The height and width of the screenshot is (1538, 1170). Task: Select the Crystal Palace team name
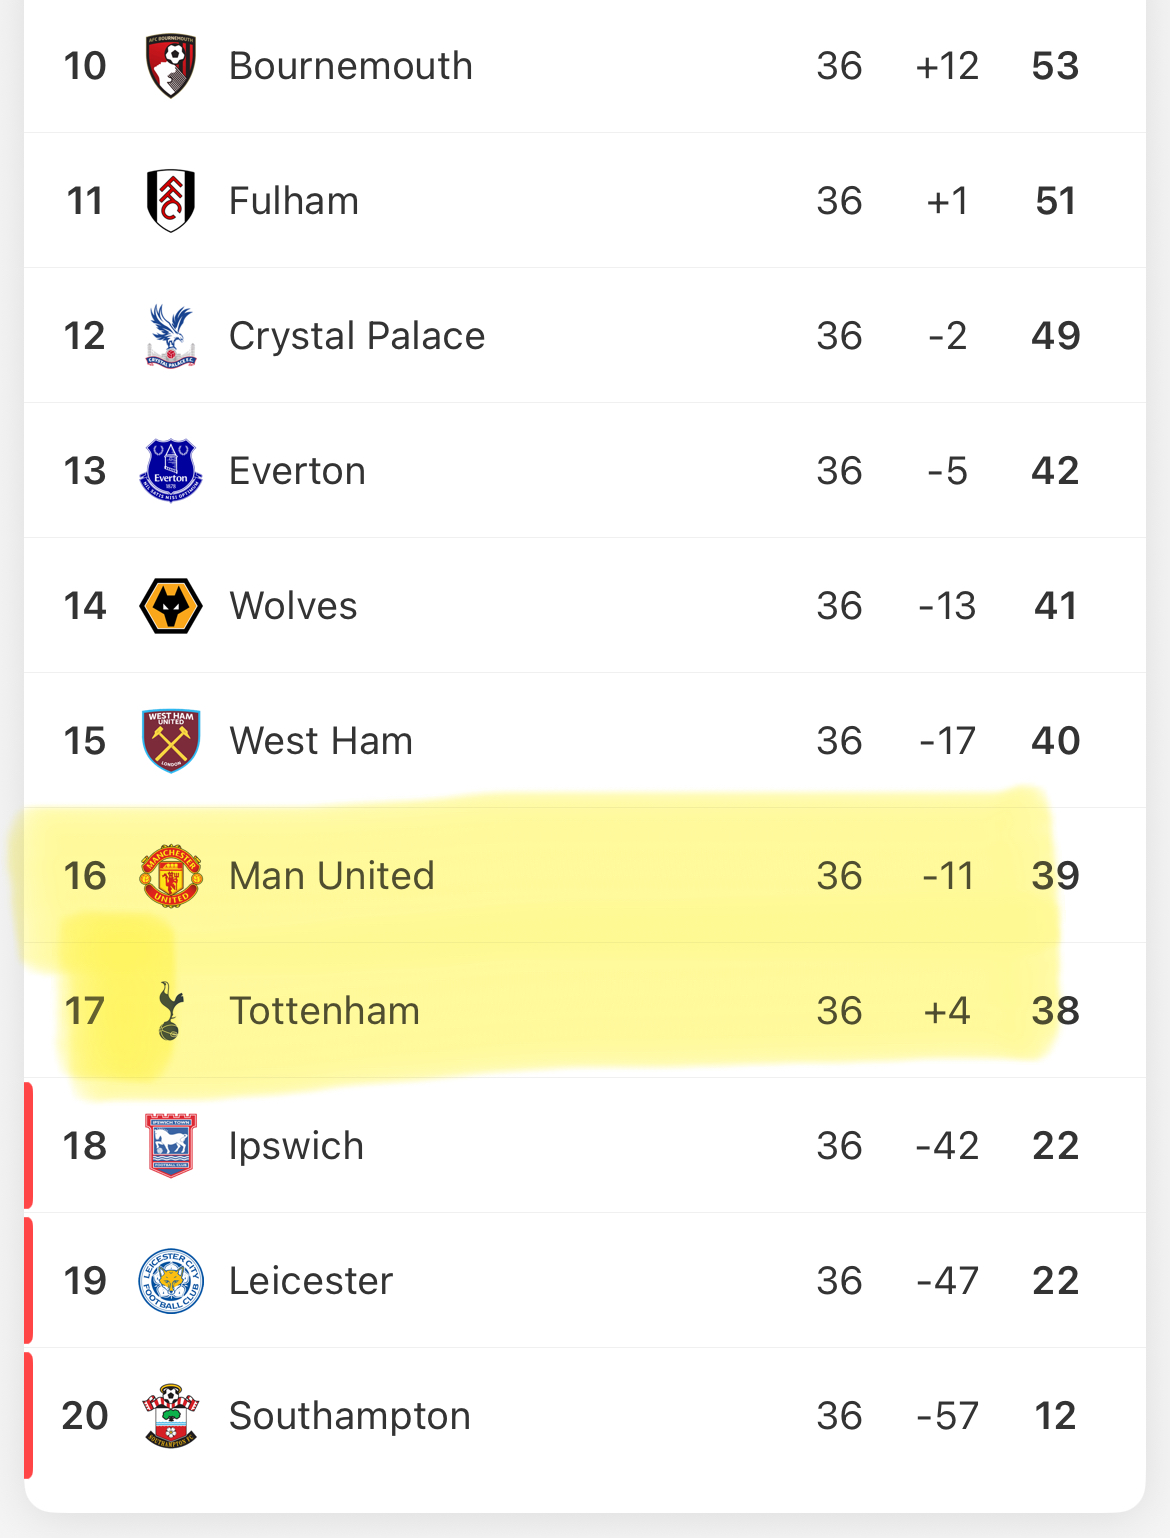coord(356,336)
